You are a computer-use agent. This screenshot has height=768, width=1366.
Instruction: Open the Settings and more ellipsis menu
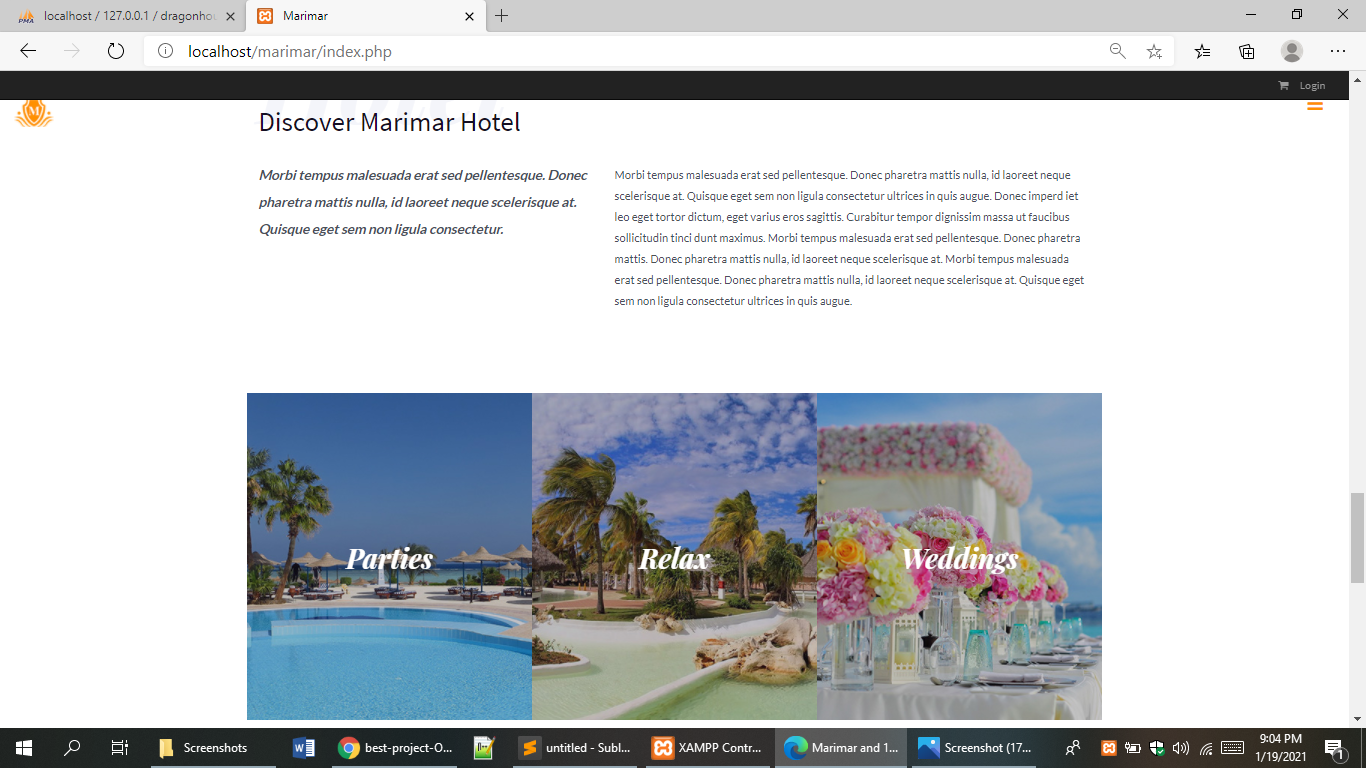[1337, 50]
